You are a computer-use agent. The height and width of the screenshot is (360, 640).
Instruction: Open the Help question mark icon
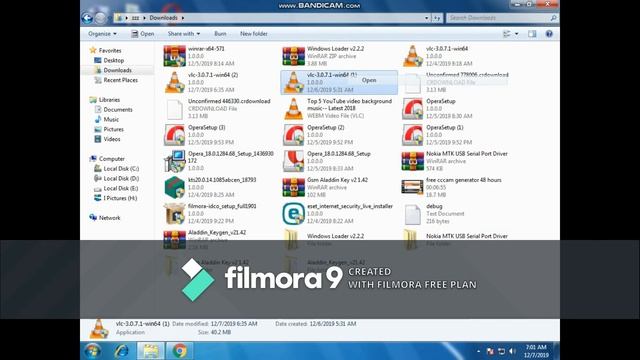click(549, 34)
